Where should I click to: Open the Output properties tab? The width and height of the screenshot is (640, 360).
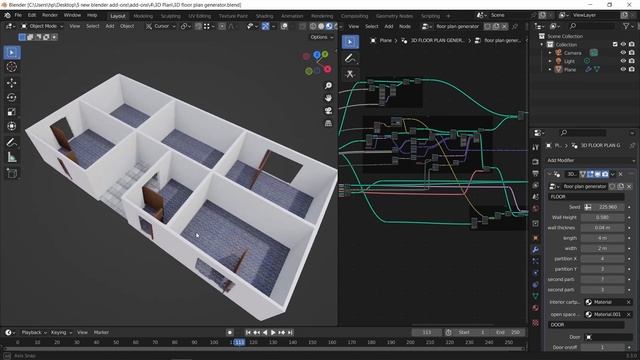[536, 174]
